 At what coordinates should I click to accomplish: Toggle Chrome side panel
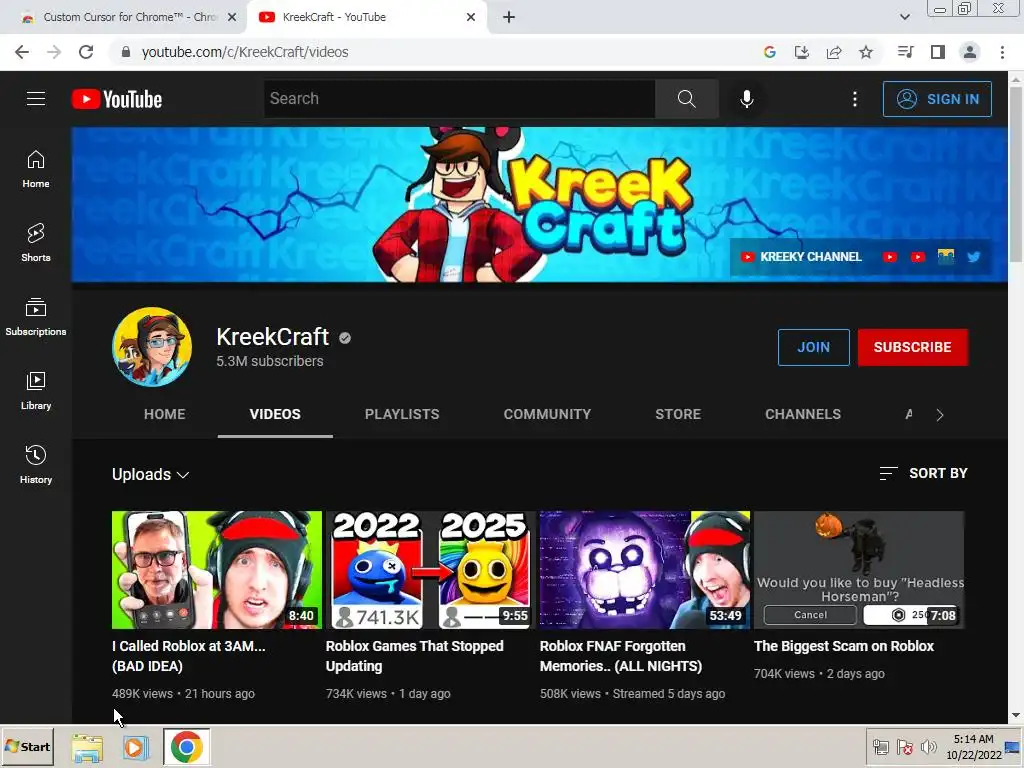[x=938, y=52]
